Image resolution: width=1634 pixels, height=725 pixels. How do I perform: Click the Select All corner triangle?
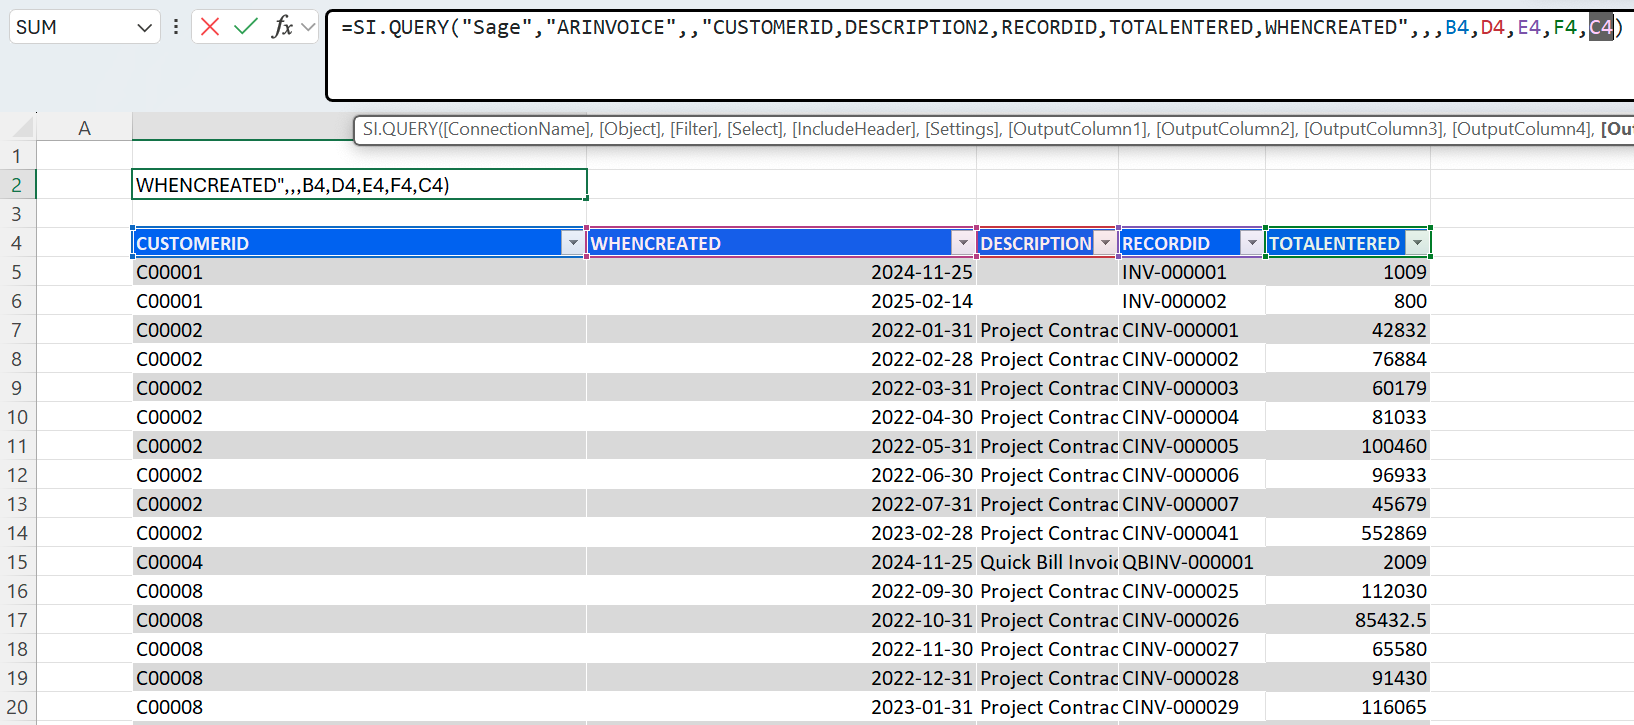pos(22,128)
